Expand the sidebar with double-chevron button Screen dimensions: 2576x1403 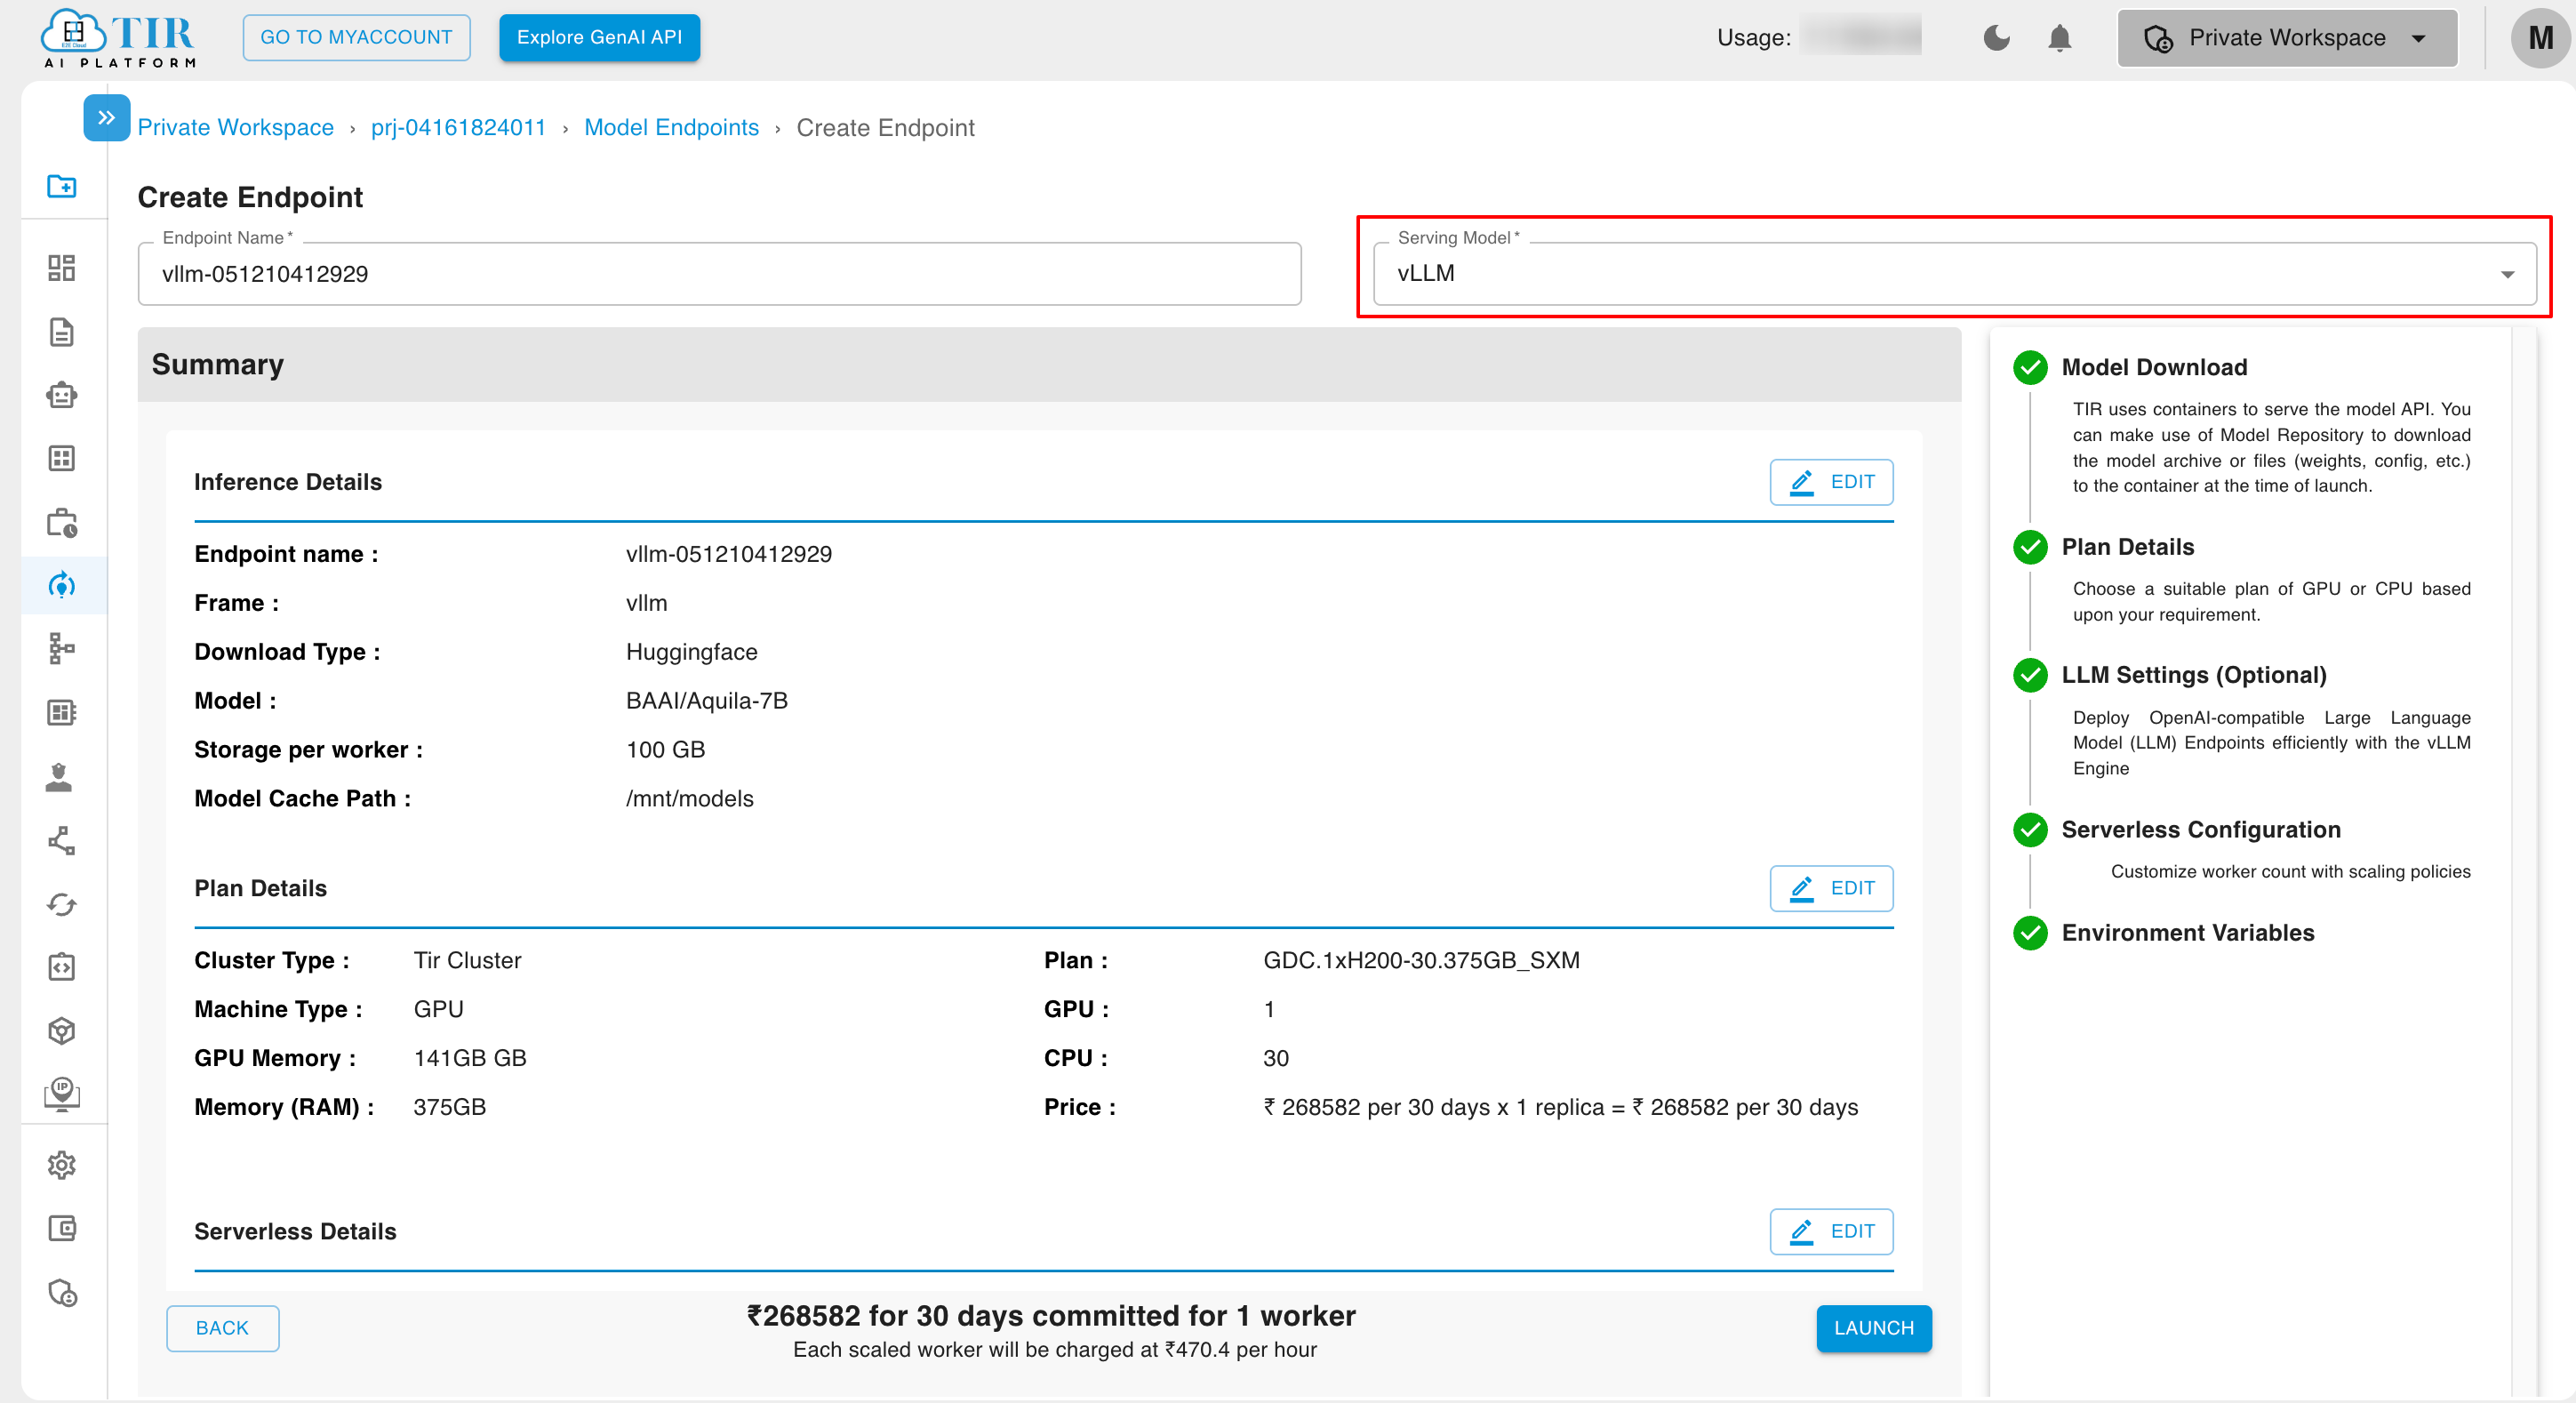click(x=107, y=118)
